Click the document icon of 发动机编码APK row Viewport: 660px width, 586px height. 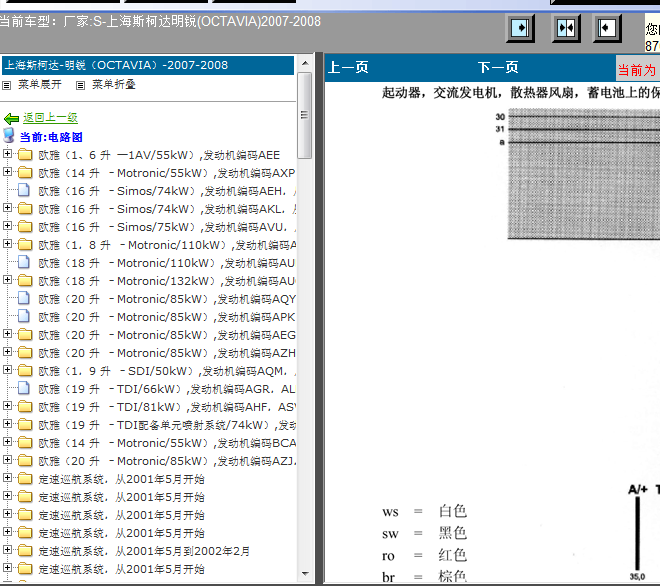[x=24, y=316]
